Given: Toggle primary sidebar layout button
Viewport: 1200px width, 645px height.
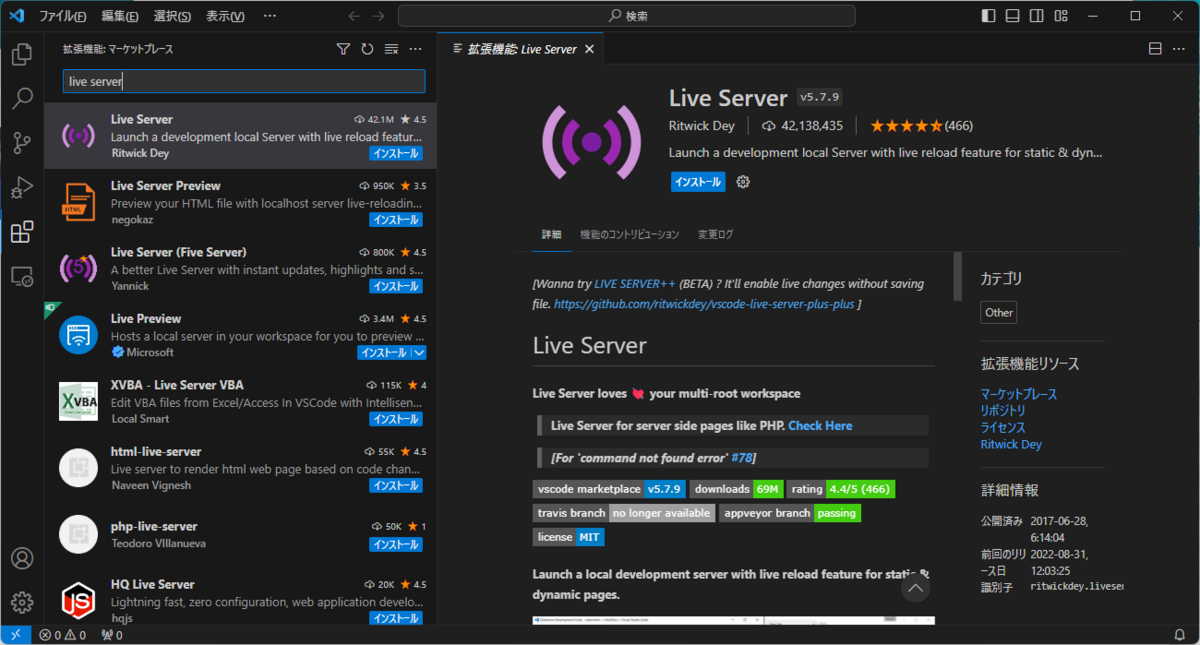Looking at the screenshot, I should click(988, 16).
